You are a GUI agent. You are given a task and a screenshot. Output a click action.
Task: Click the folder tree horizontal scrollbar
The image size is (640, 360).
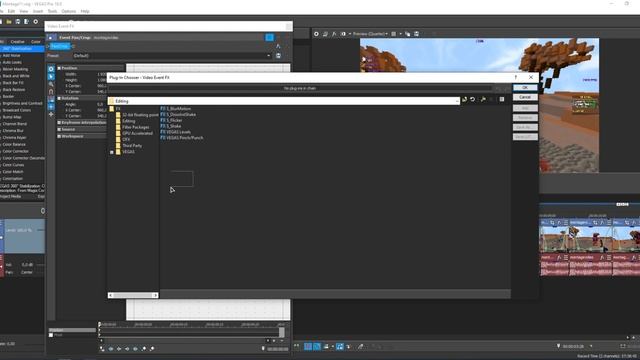[x=133, y=295]
